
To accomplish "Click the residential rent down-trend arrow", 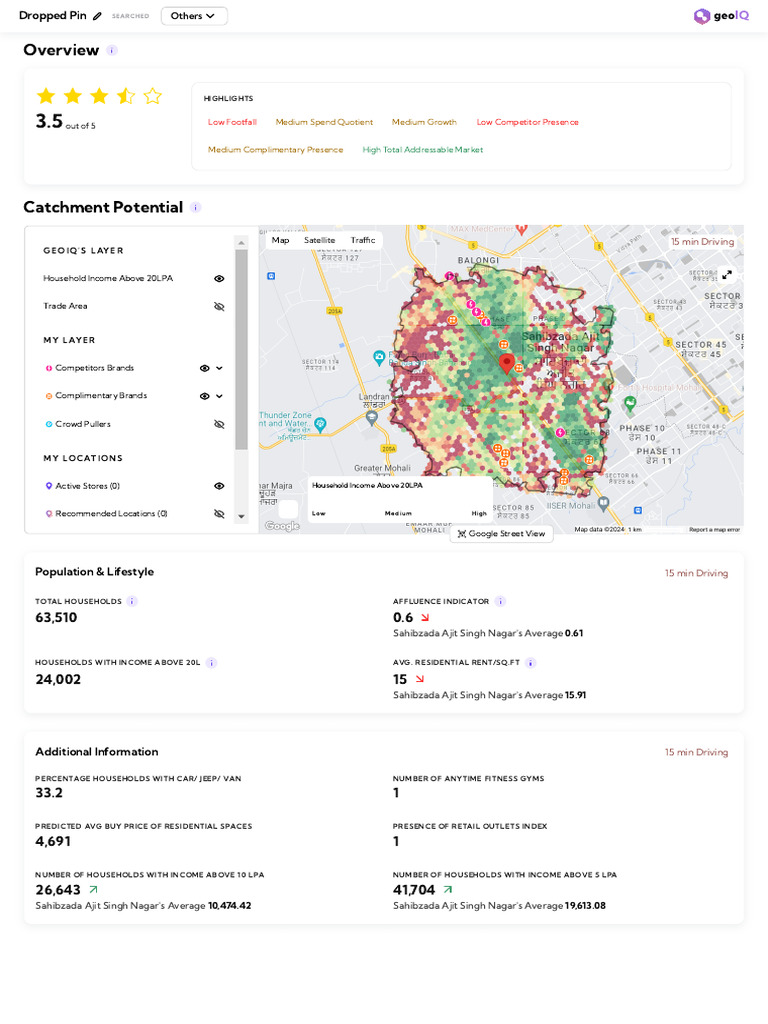I will click(419, 679).
